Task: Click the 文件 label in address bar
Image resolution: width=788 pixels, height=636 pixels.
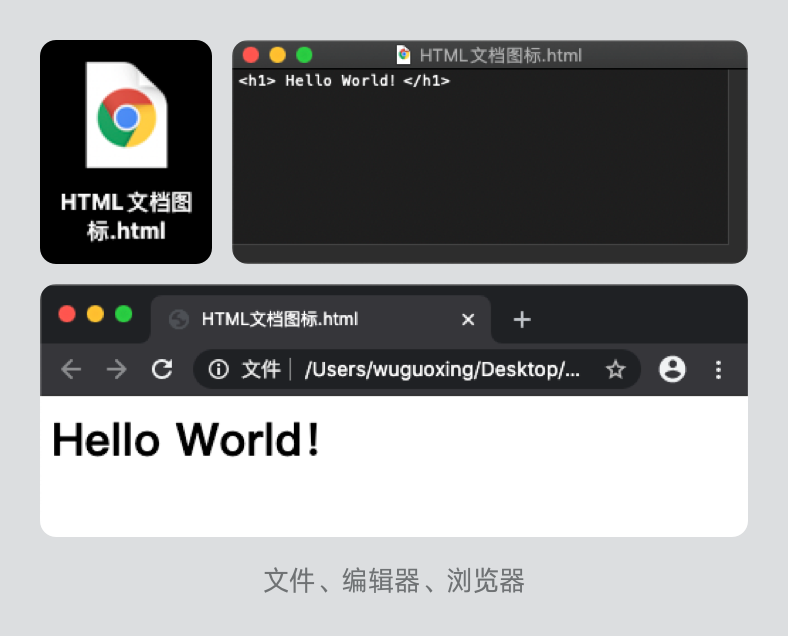Action: (x=261, y=369)
